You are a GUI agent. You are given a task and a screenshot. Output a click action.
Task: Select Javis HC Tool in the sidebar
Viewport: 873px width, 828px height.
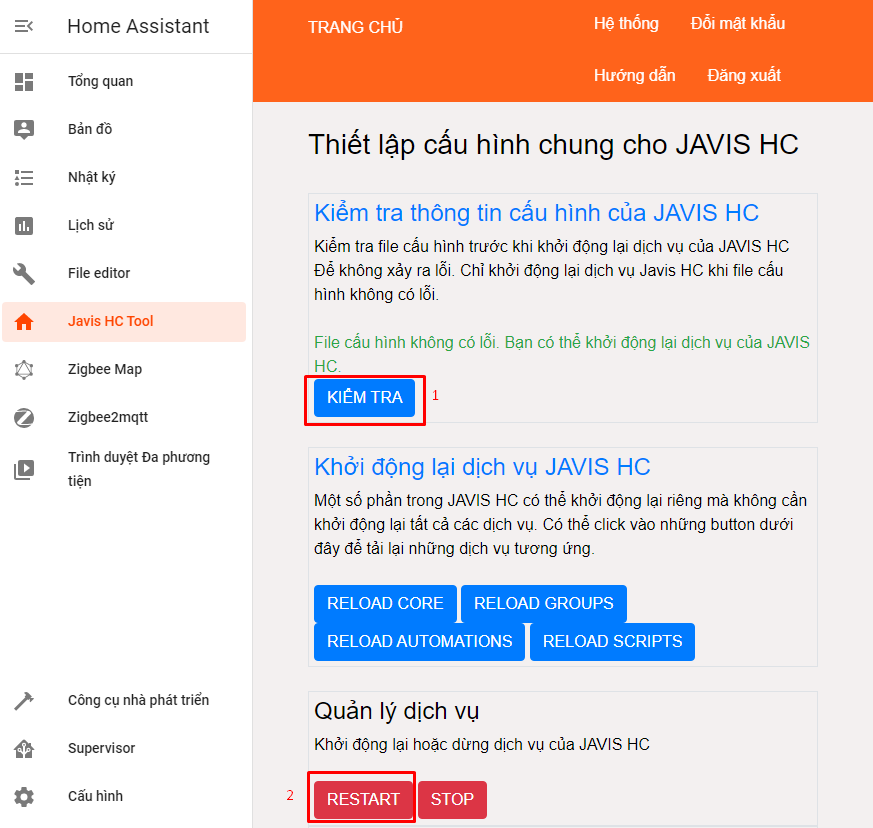coord(124,322)
